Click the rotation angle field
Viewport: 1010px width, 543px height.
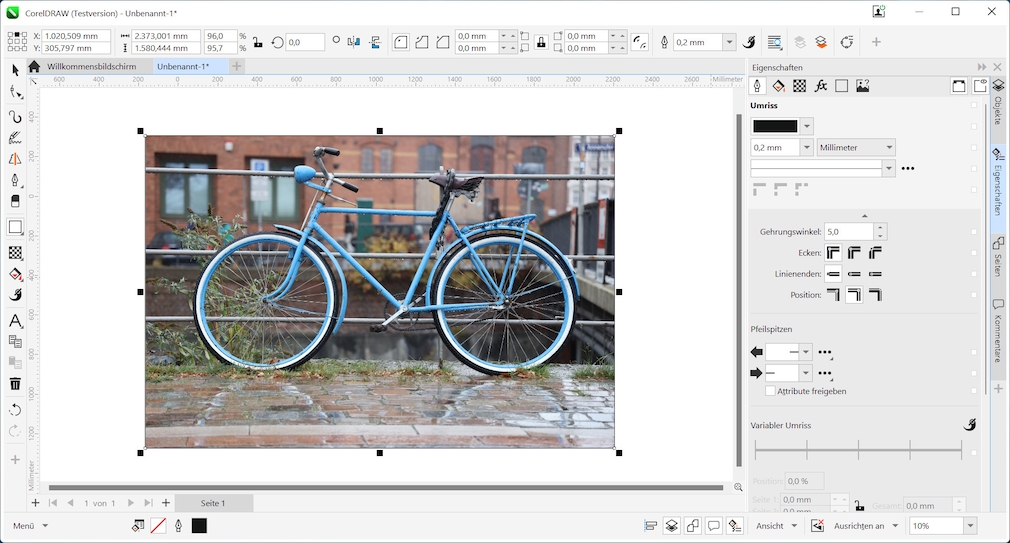tap(304, 43)
